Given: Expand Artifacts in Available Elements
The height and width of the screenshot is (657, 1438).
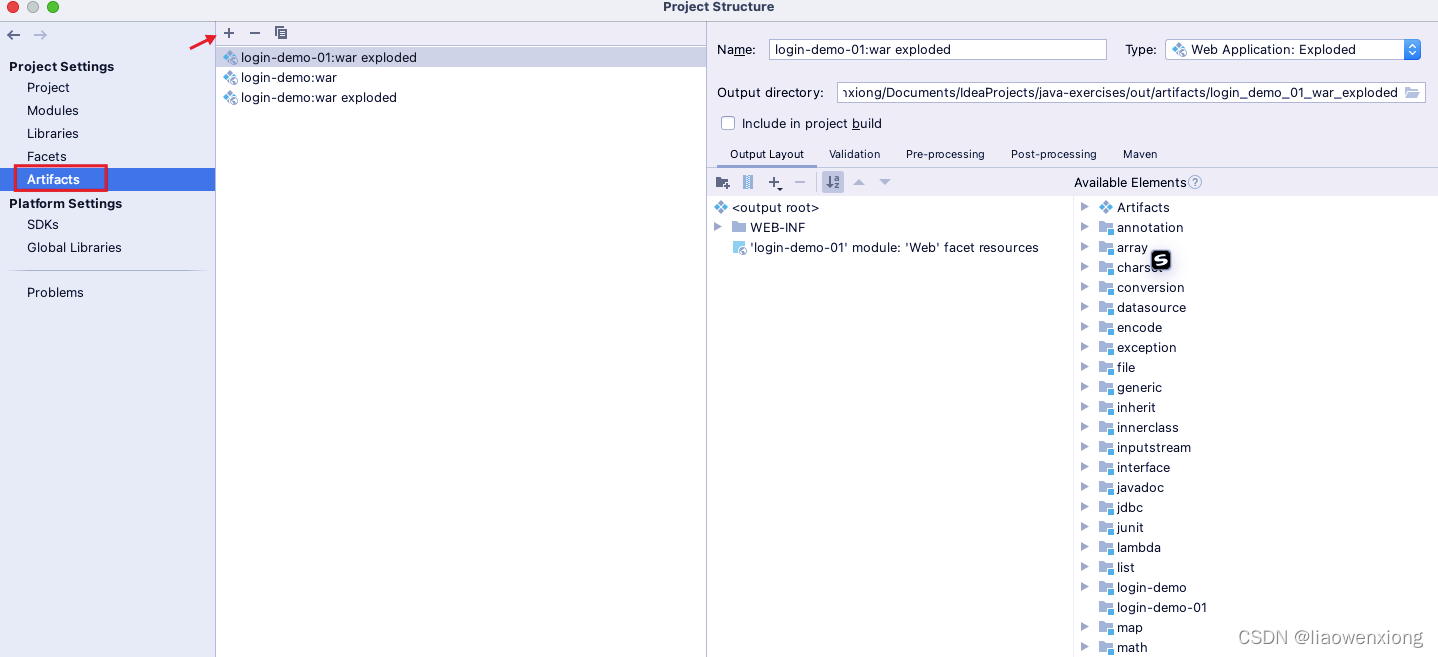Looking at the screenshot, I should coord(1085,207).
